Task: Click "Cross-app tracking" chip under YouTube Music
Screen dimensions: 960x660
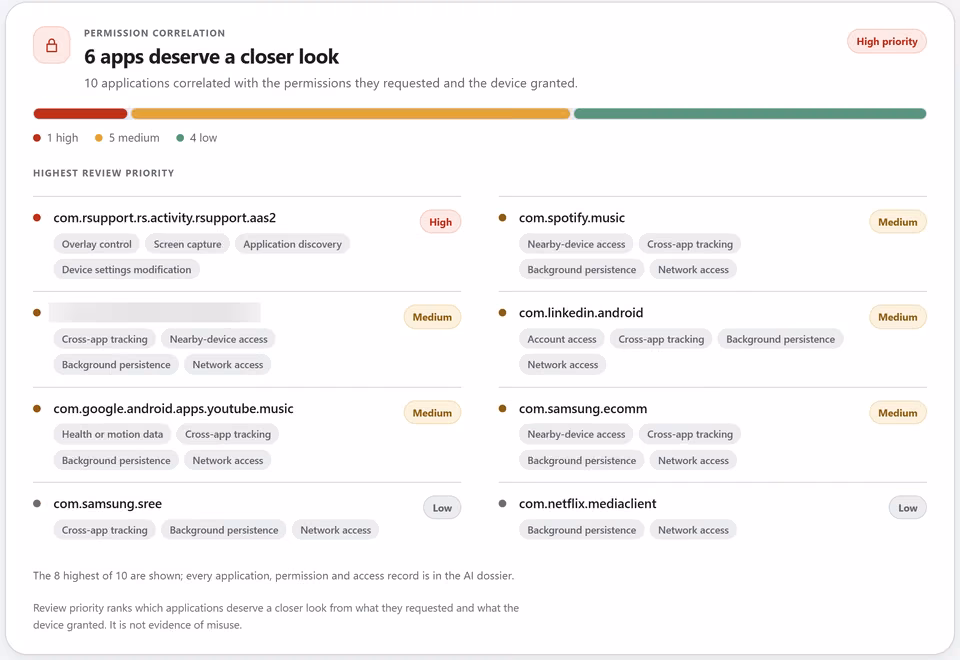Action: tap(228, 434)
